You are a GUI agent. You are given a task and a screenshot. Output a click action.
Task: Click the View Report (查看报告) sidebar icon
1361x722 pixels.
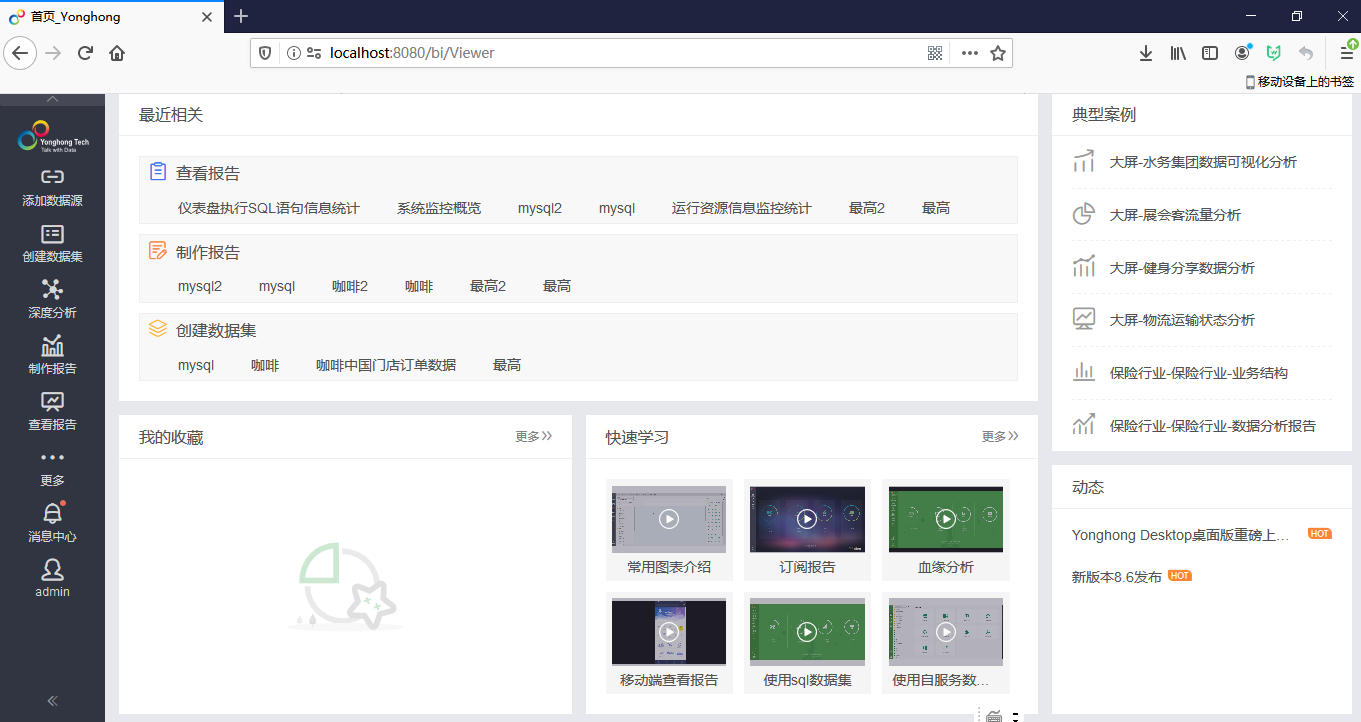point(52,402)
